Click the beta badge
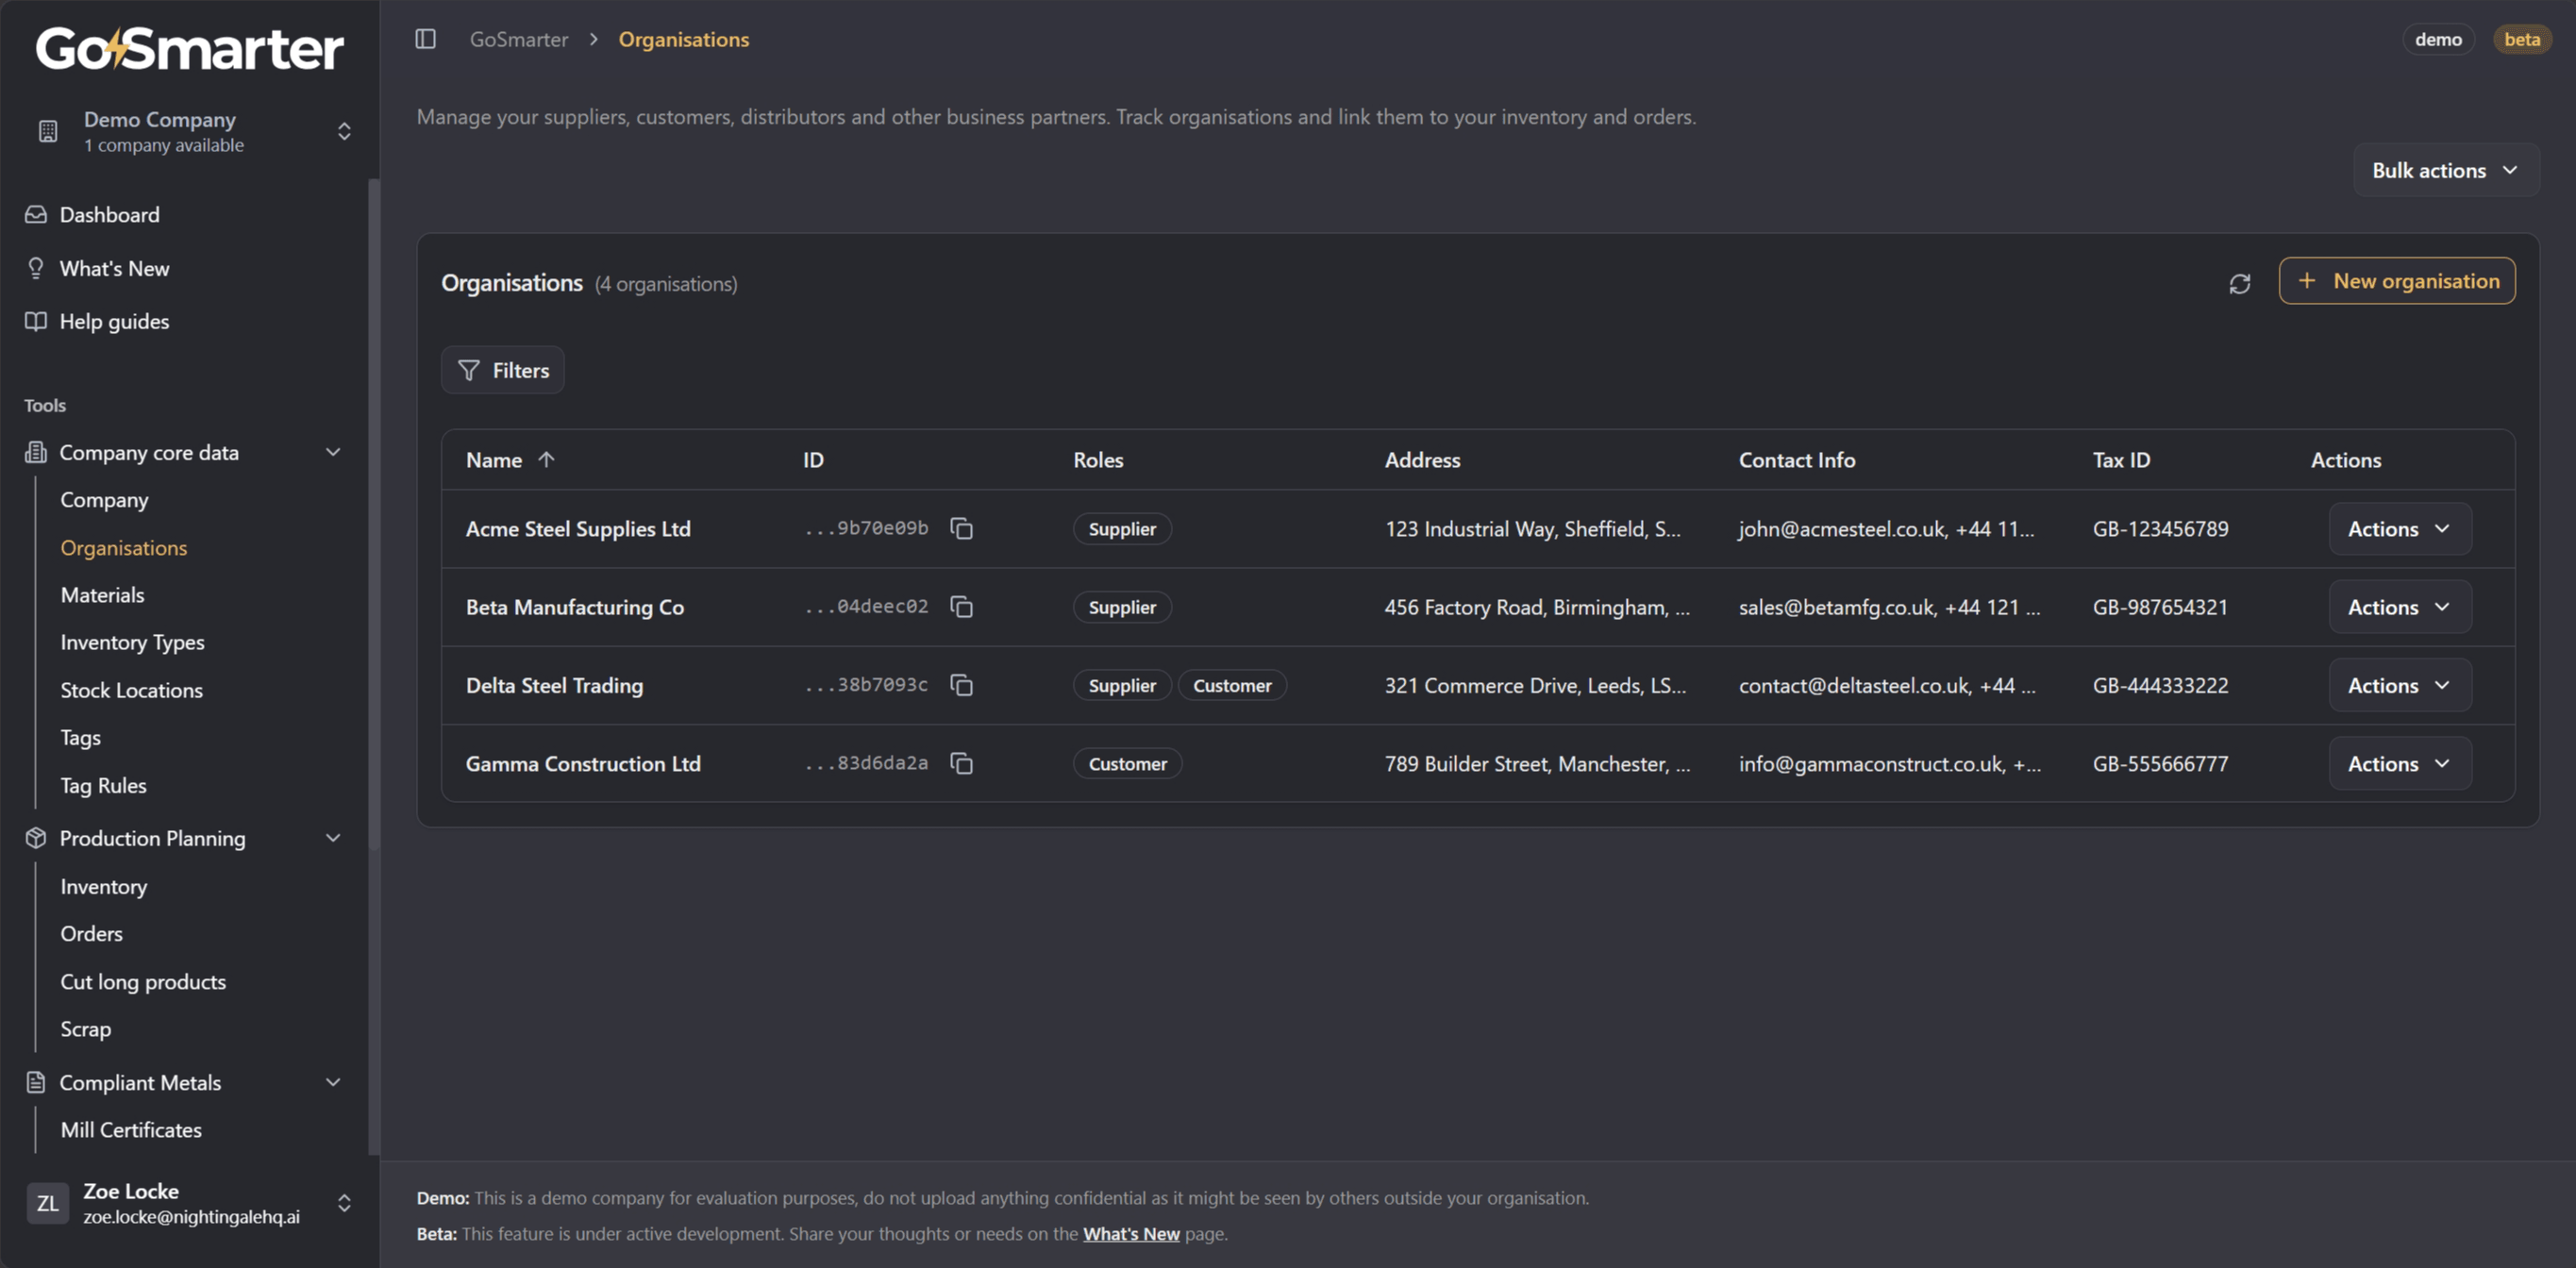This screenshot has height=1268, width=2576. pyautogui.click(x=2521, y=39)
